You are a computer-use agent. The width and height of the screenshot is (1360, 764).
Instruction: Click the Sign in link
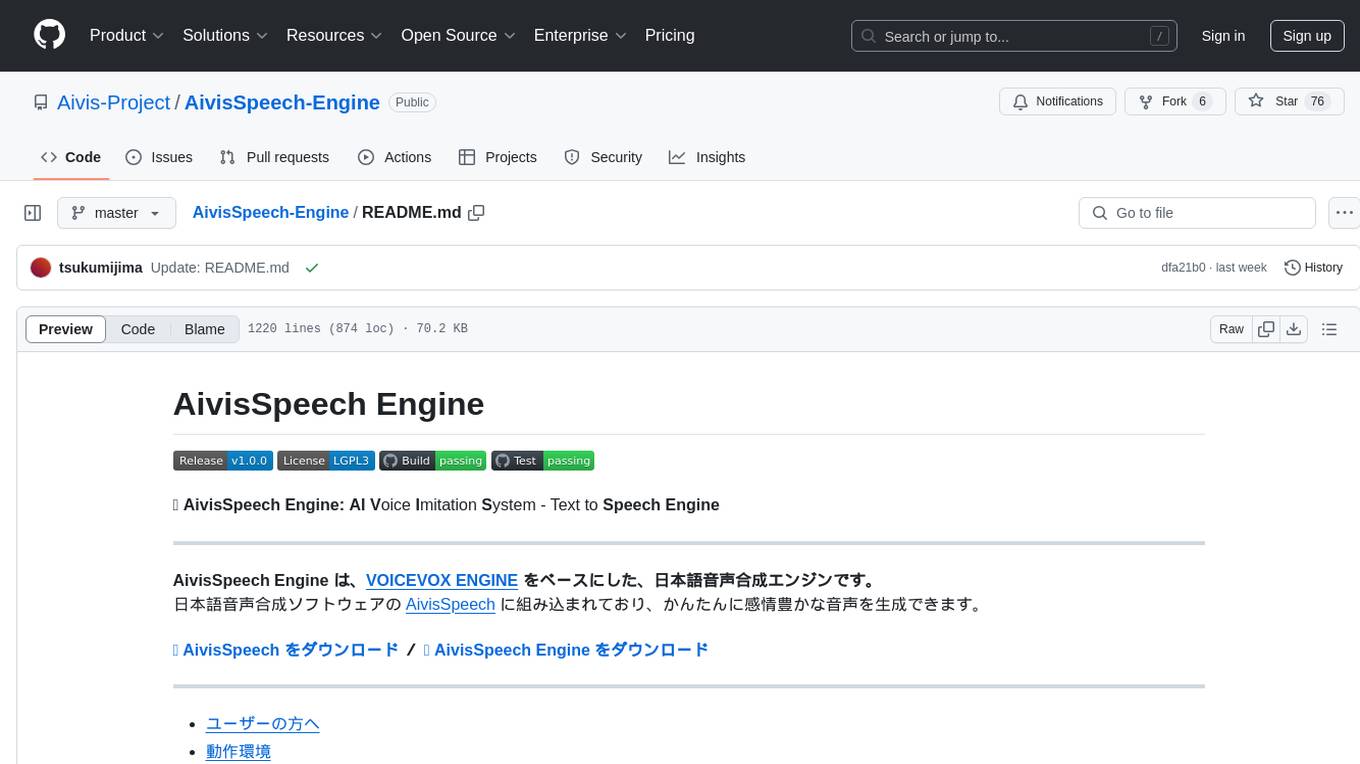1223,36
